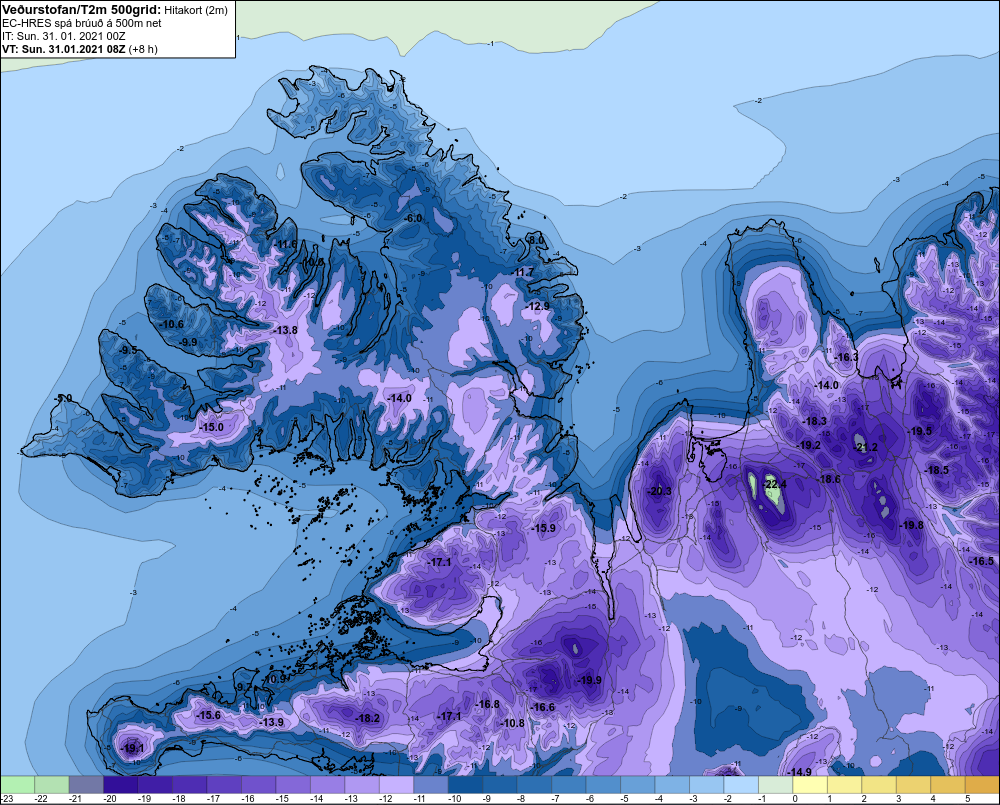Click the light blue legend swatch labeled -2
This screenshot has width=1000, height=805.
click(x=741, y=784)
